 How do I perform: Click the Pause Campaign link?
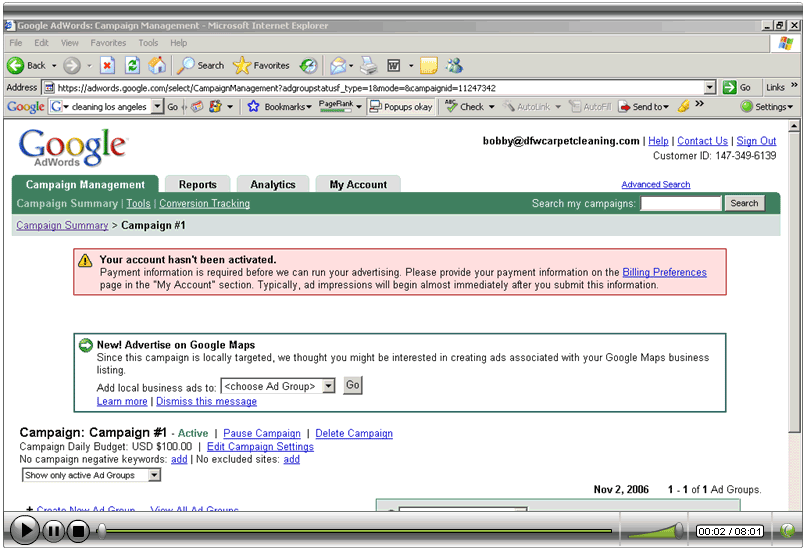point(261,434)
